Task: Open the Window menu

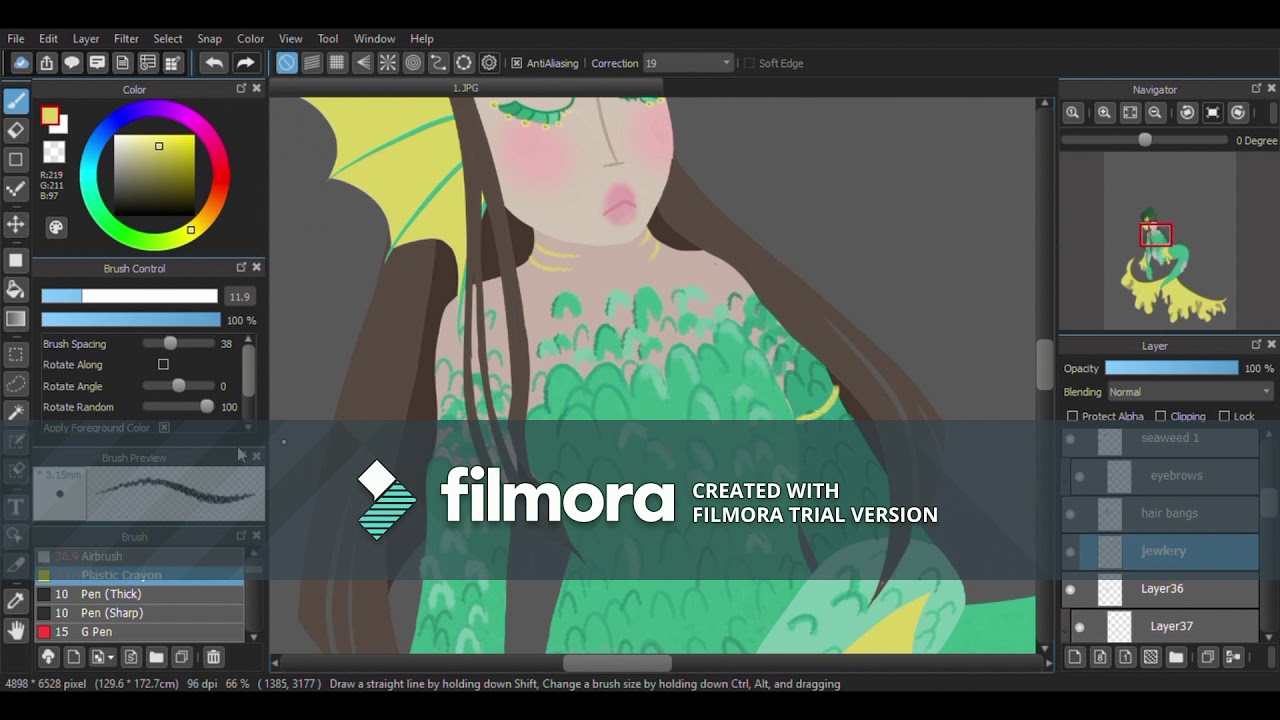Action: (374, 39)
